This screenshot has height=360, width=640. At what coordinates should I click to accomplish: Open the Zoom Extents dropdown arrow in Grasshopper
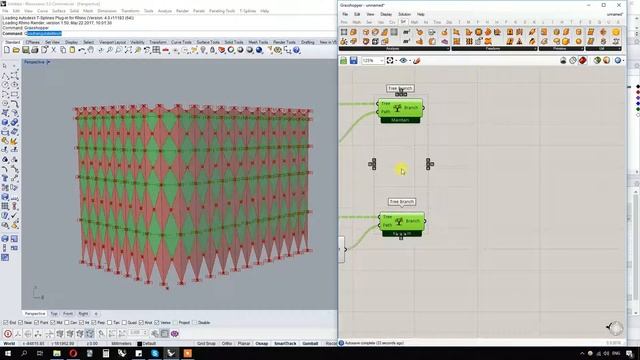pyautogui.click(x=396, y=61)
